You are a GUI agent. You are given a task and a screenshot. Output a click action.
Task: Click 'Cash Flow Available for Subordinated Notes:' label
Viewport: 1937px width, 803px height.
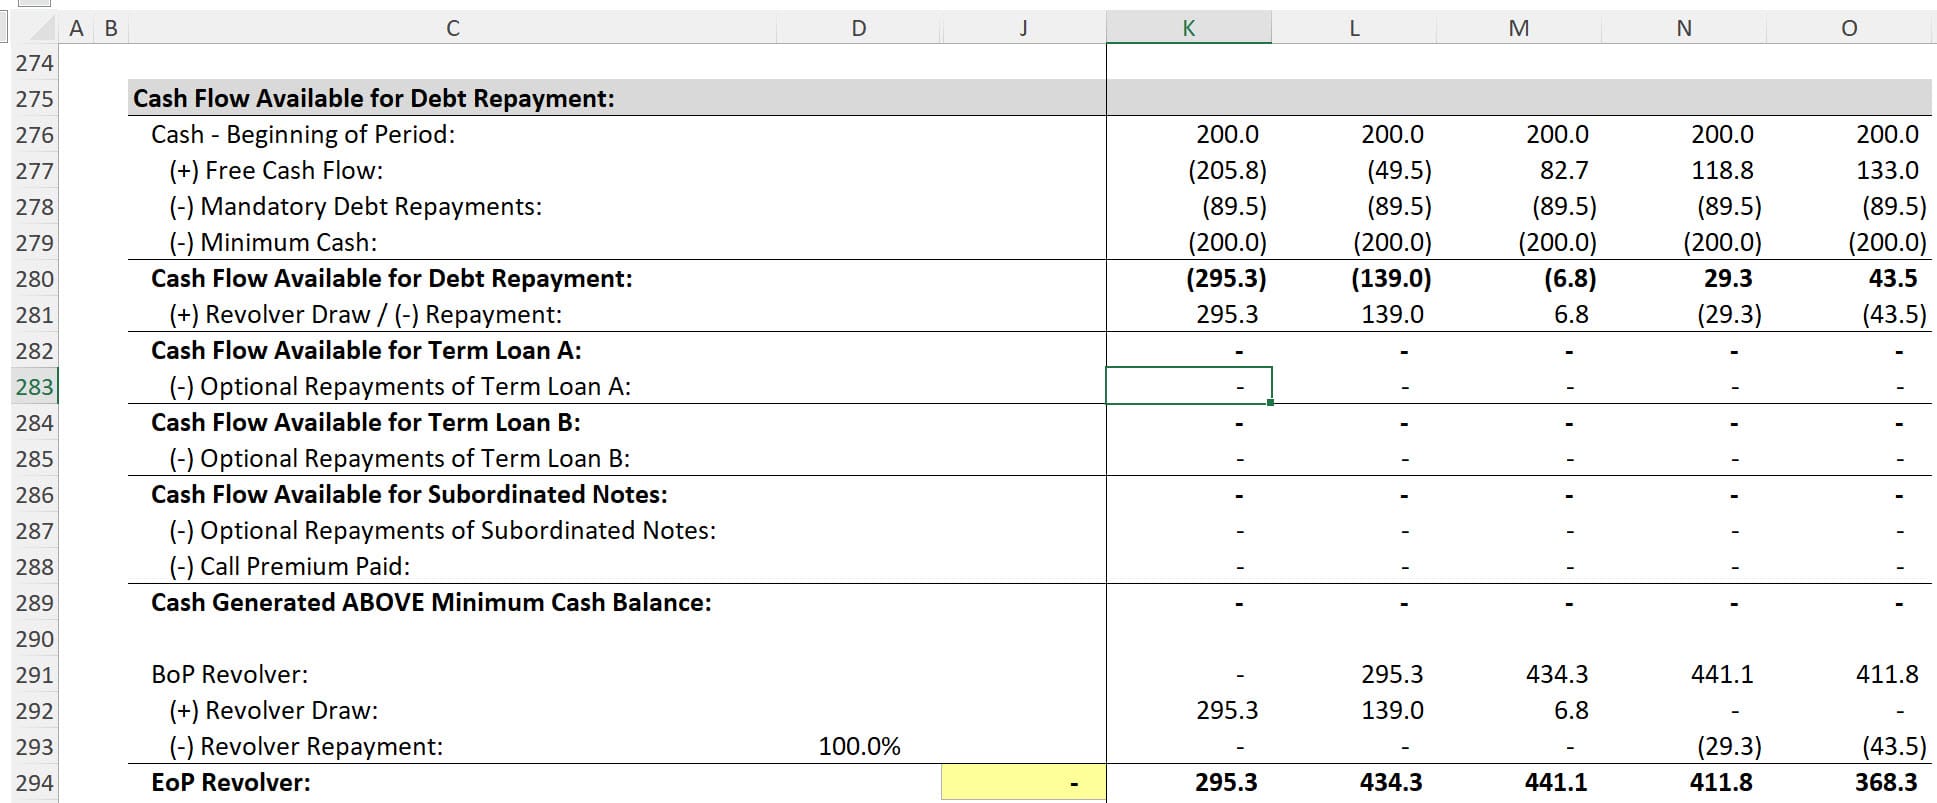tap(409, 494)
